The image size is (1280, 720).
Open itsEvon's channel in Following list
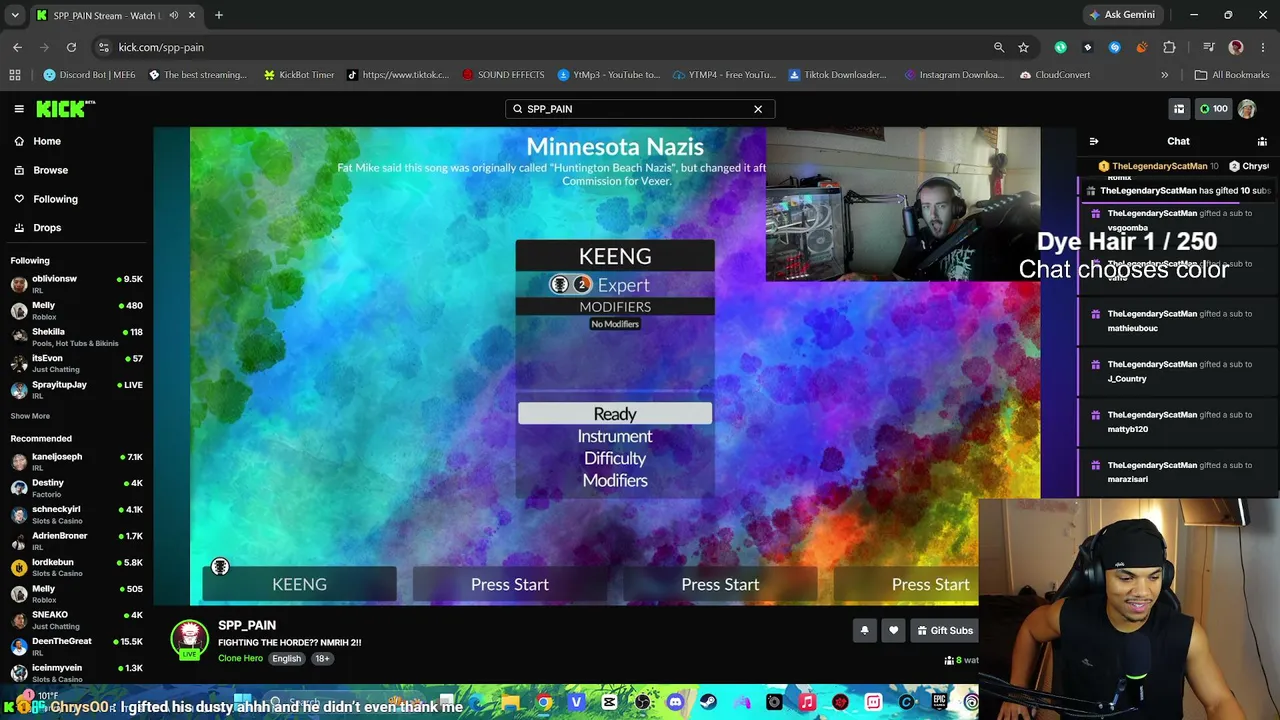pyautogui.click(x=76, y=363)
